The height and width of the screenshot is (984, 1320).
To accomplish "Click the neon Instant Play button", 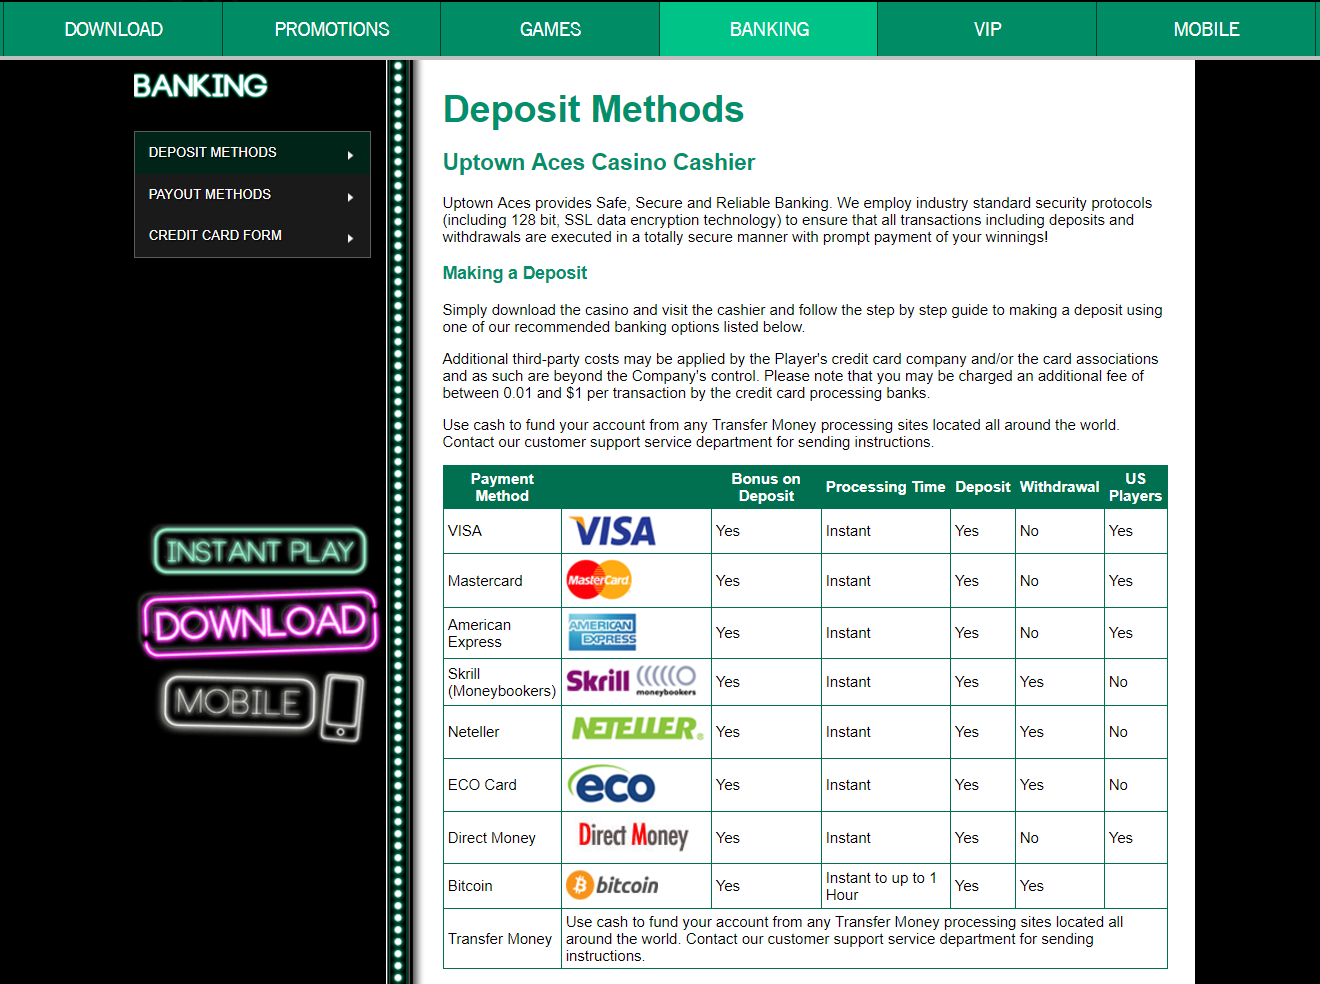I will point(260,551).
